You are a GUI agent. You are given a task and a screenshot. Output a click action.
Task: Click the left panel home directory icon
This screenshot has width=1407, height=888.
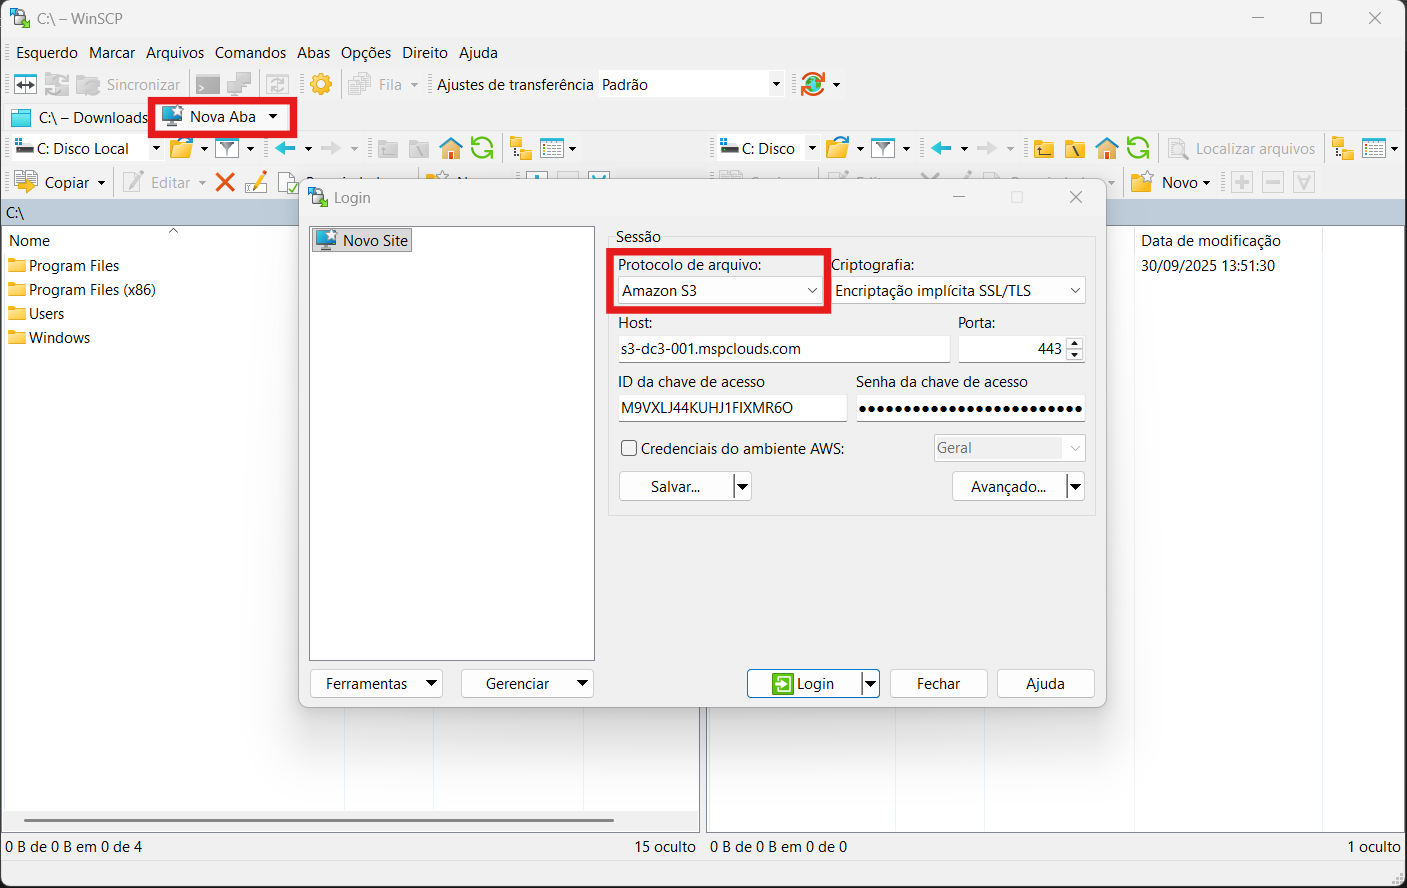point(451,149)
